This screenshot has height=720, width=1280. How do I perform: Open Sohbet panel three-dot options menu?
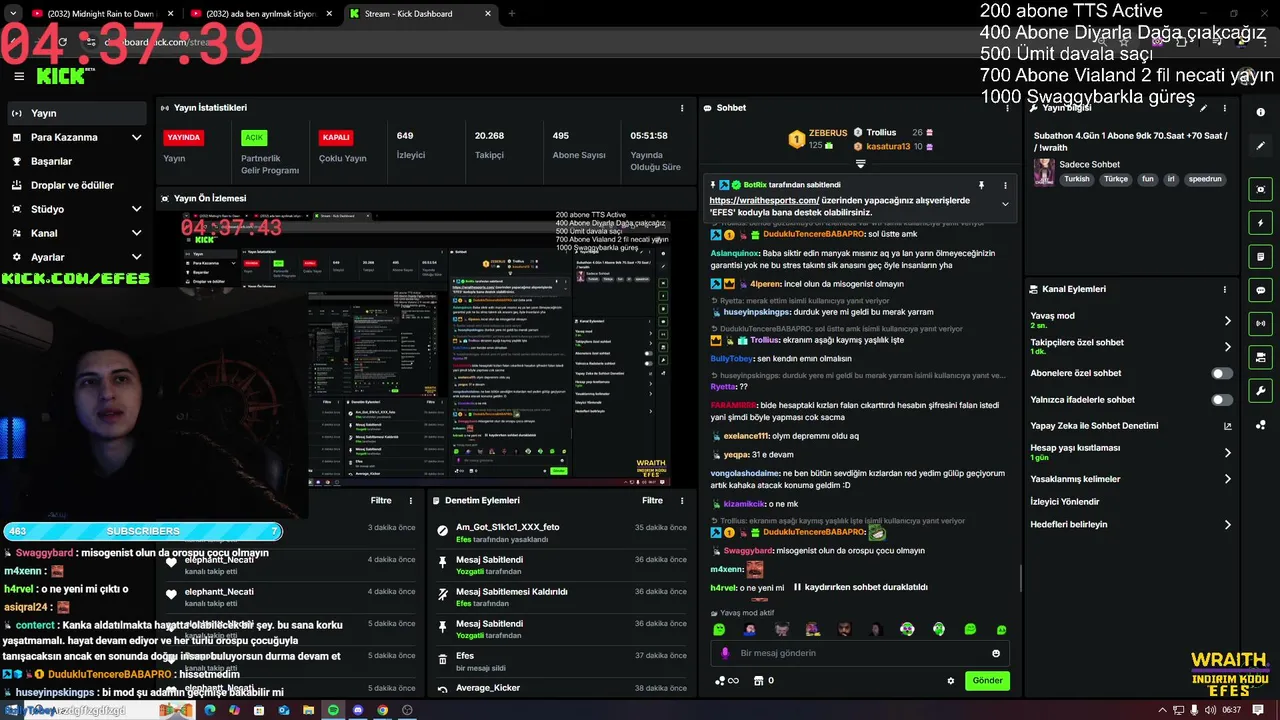click(1006, 108)
